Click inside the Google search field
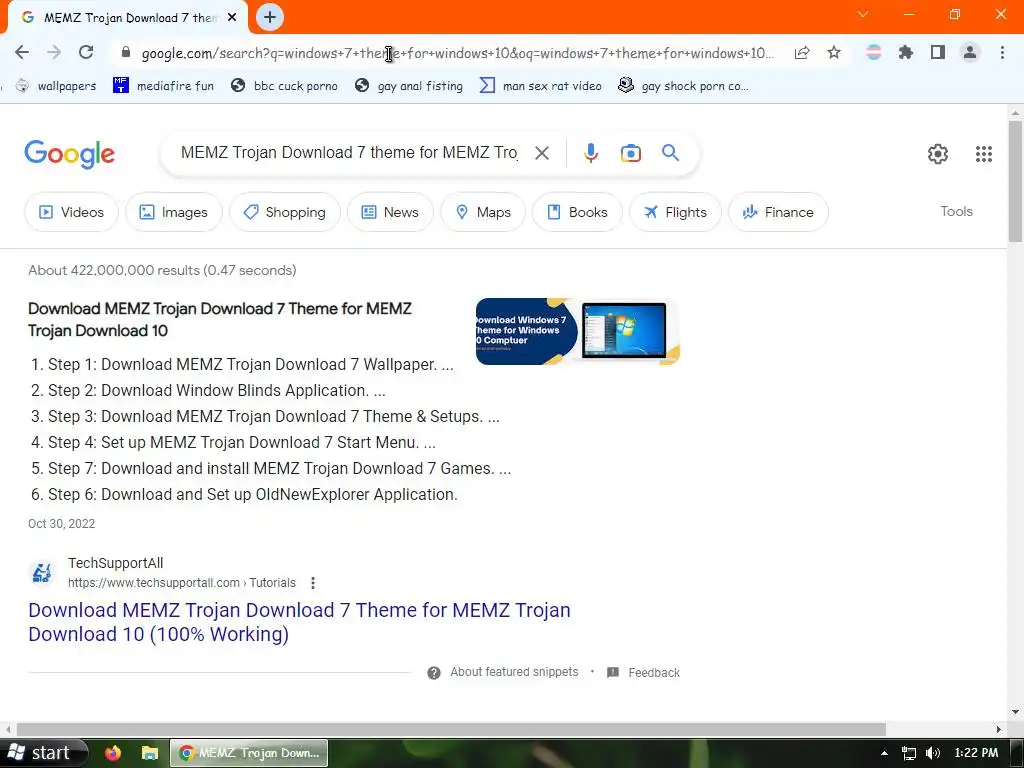 click(349, 153)
